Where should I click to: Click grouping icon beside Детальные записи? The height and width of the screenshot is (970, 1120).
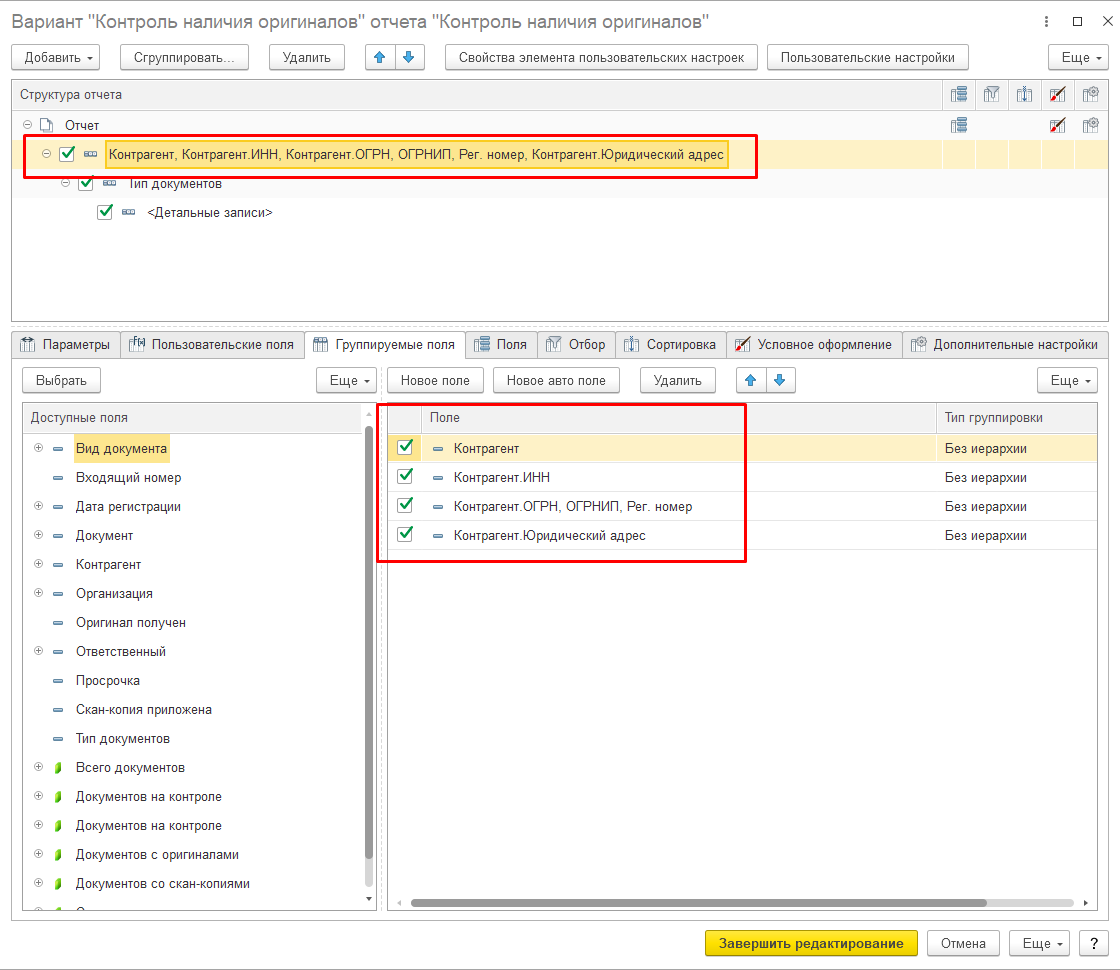(x=129, y=212)
